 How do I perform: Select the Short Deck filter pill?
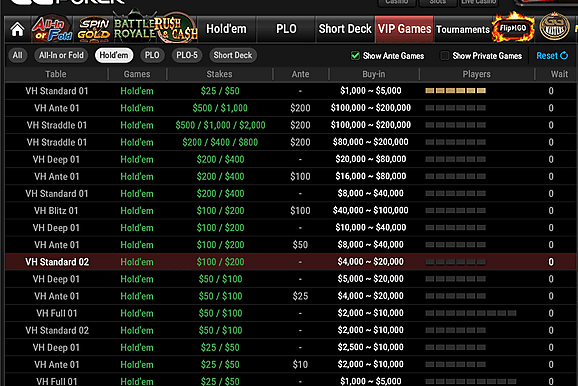(233, 55)
